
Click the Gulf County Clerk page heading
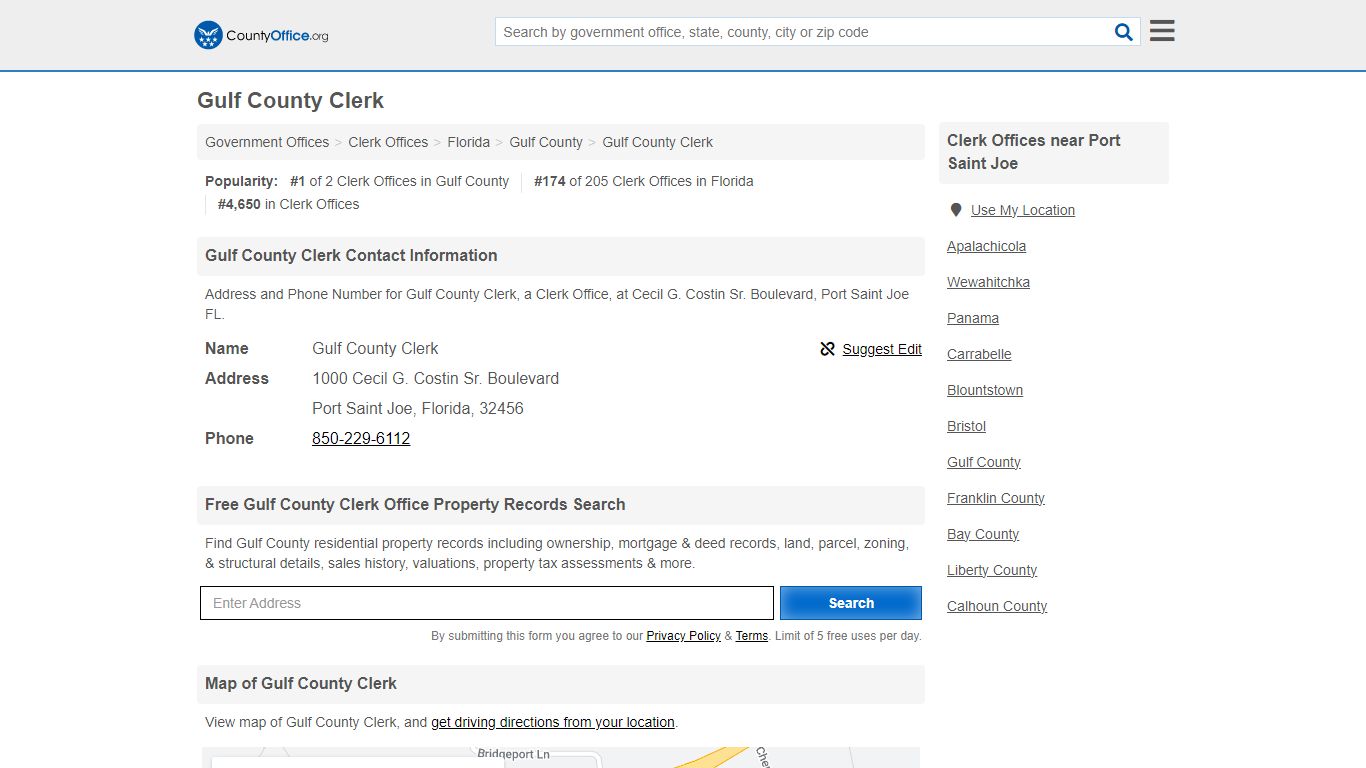point(290,100)
